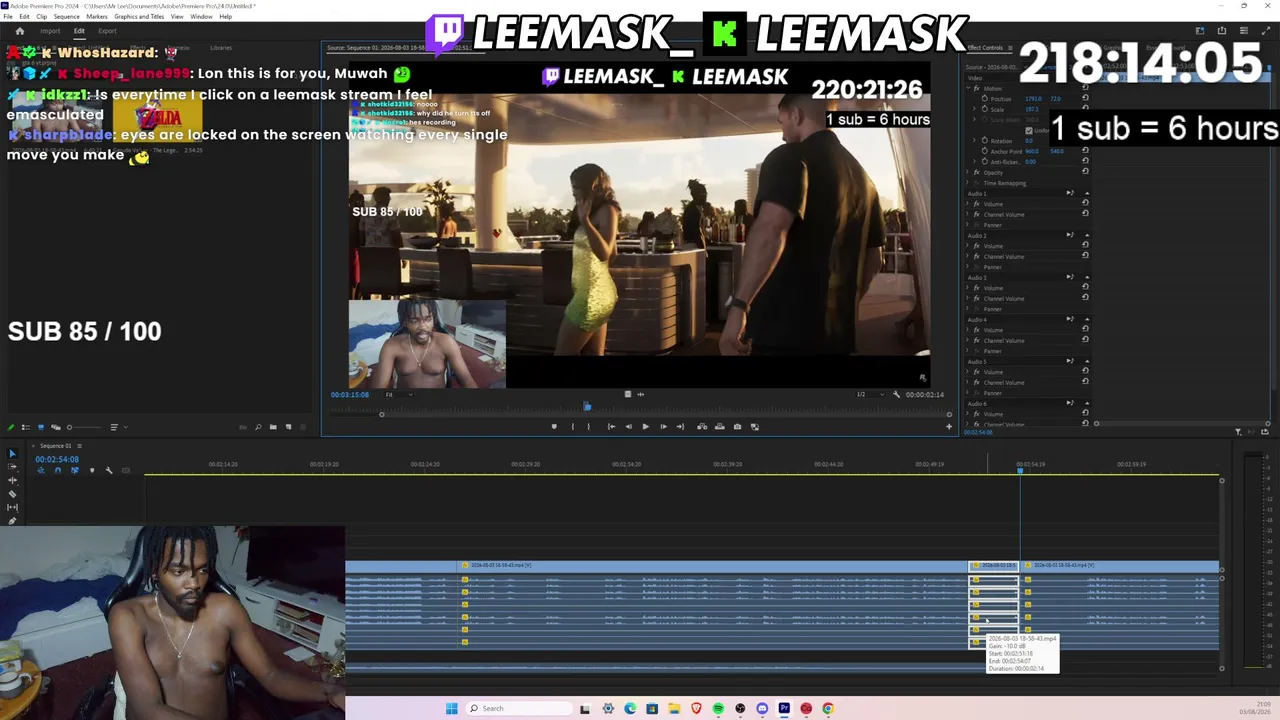Image resolution: width=1280 pixels, height=720 pixels.
Task: Select the Ripple Edit tool
Action: 12,481
